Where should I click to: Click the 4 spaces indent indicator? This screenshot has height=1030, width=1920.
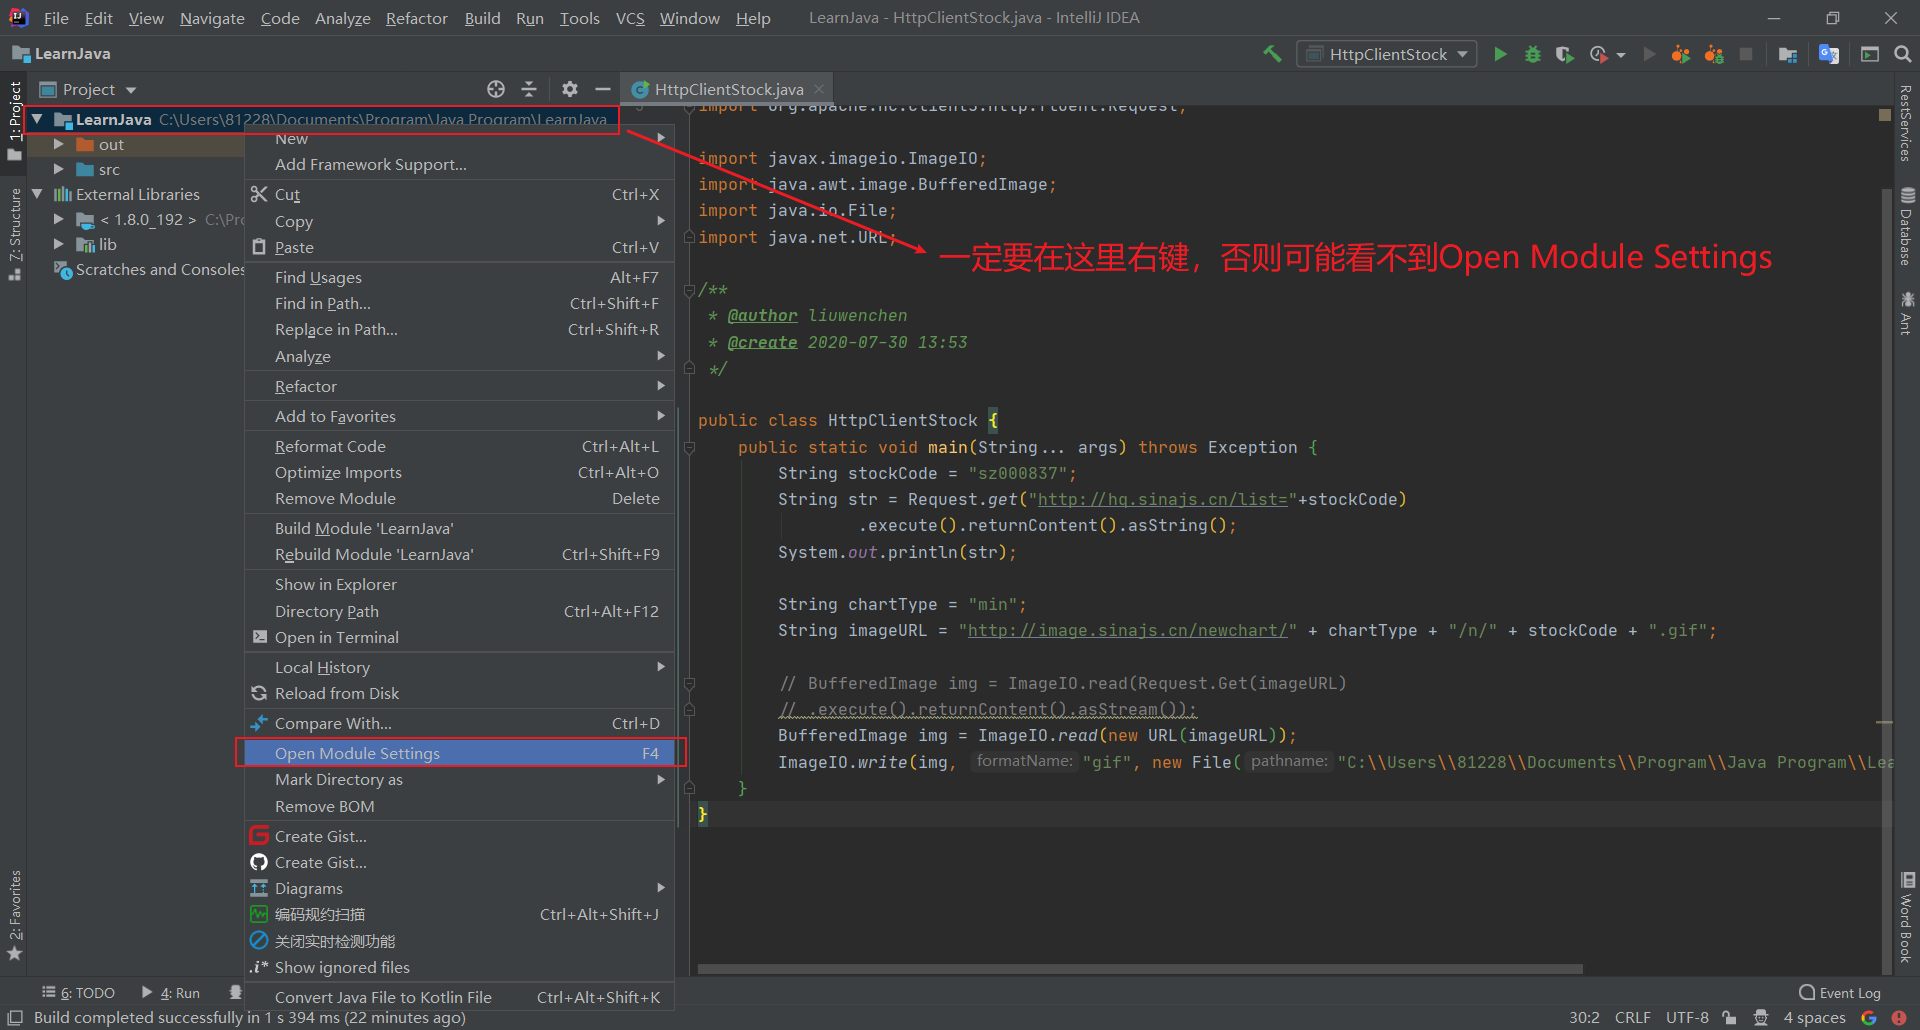click(1815, 1017)
